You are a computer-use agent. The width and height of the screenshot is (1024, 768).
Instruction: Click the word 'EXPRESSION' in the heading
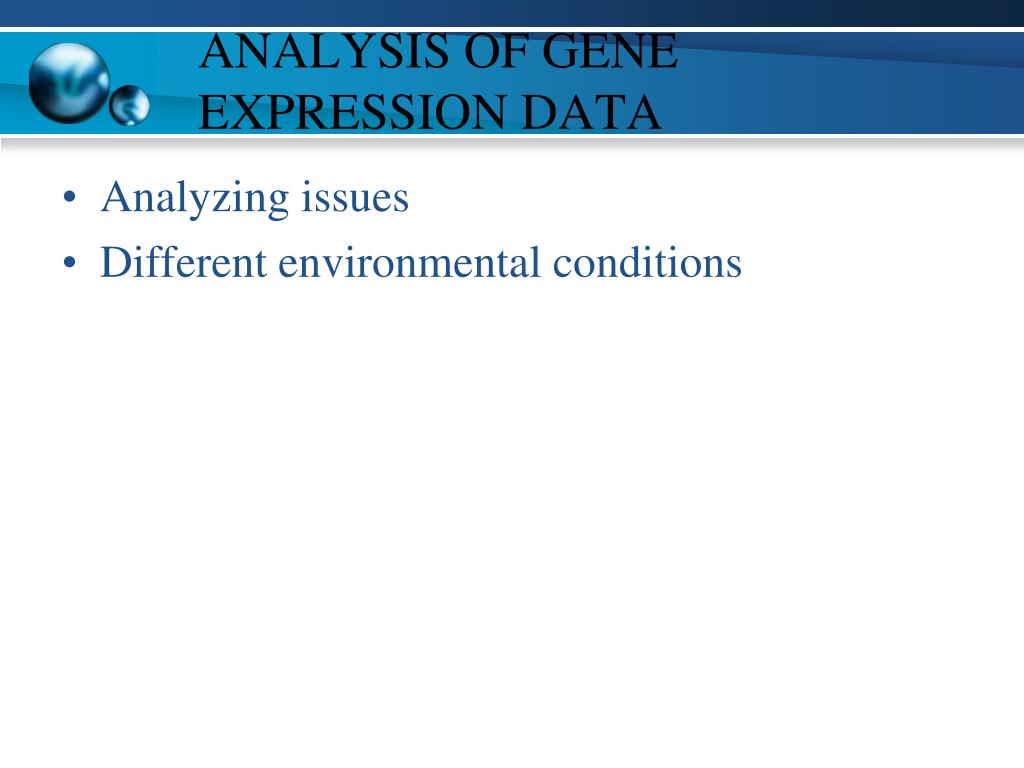[353, 112]
